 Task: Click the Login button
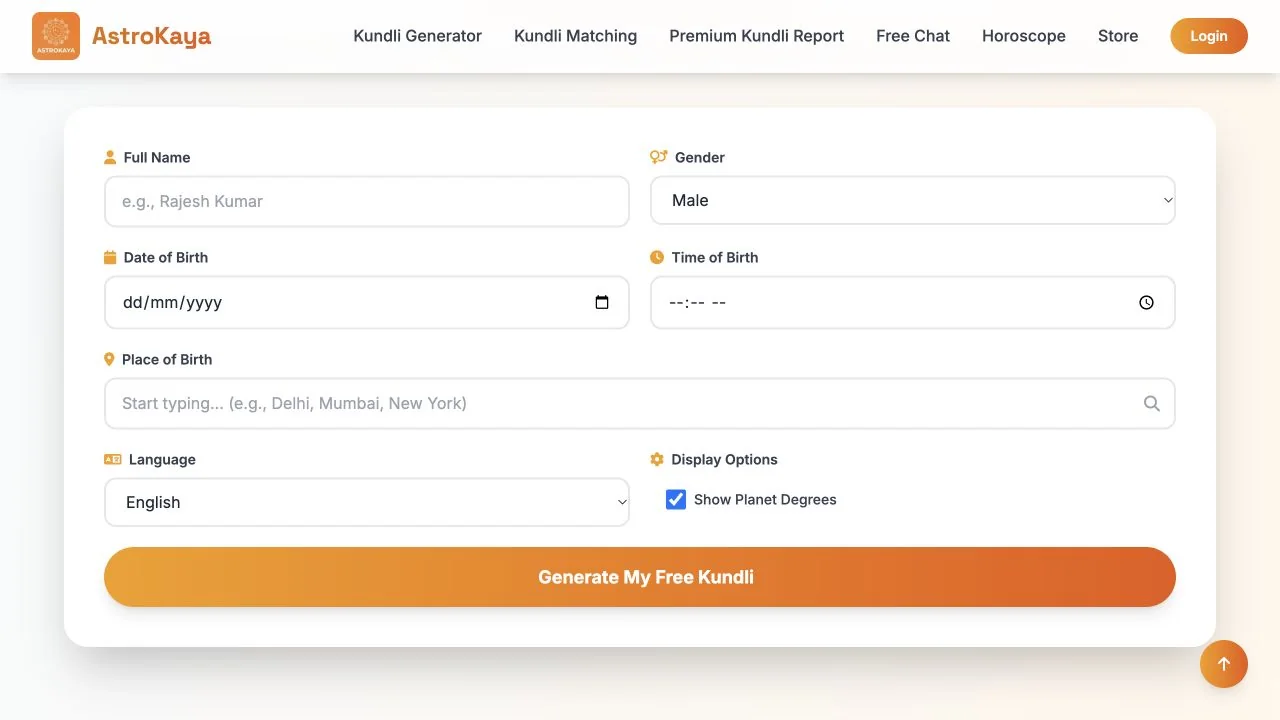point(1209,36)
